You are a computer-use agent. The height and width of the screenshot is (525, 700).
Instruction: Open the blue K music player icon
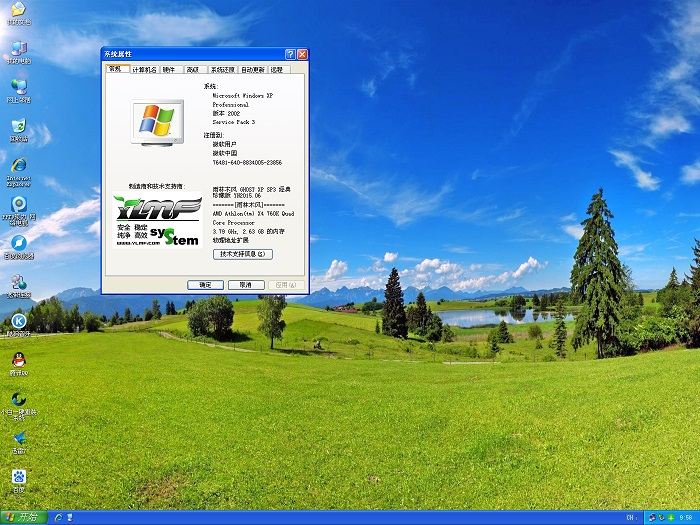tap(18, 321)
